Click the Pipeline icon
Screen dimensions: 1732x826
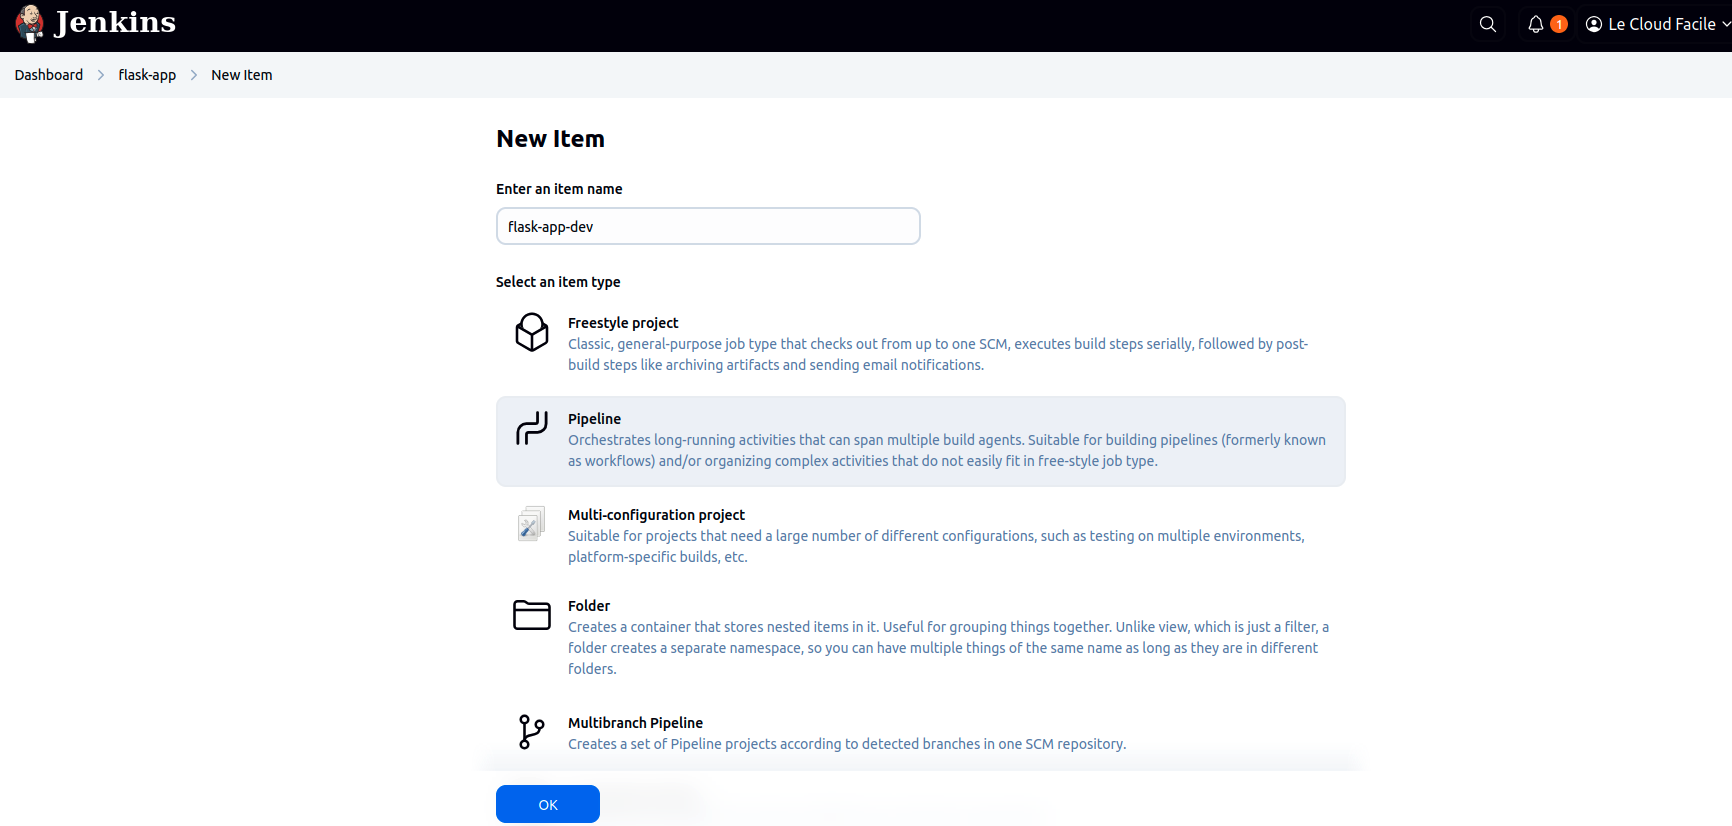(x=531, y=428)
